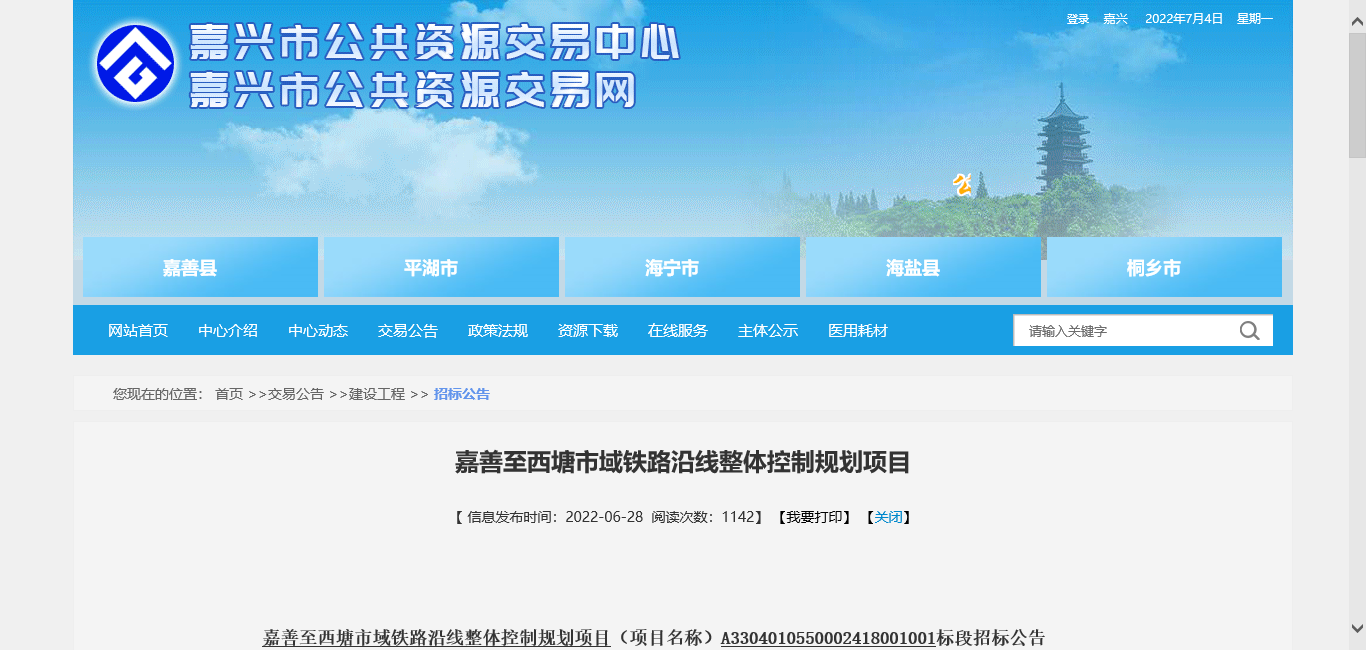Screen dimensions: 1366x650
Task: Open 网站首页 in navigation bar
Action: [x=138, y=331]
